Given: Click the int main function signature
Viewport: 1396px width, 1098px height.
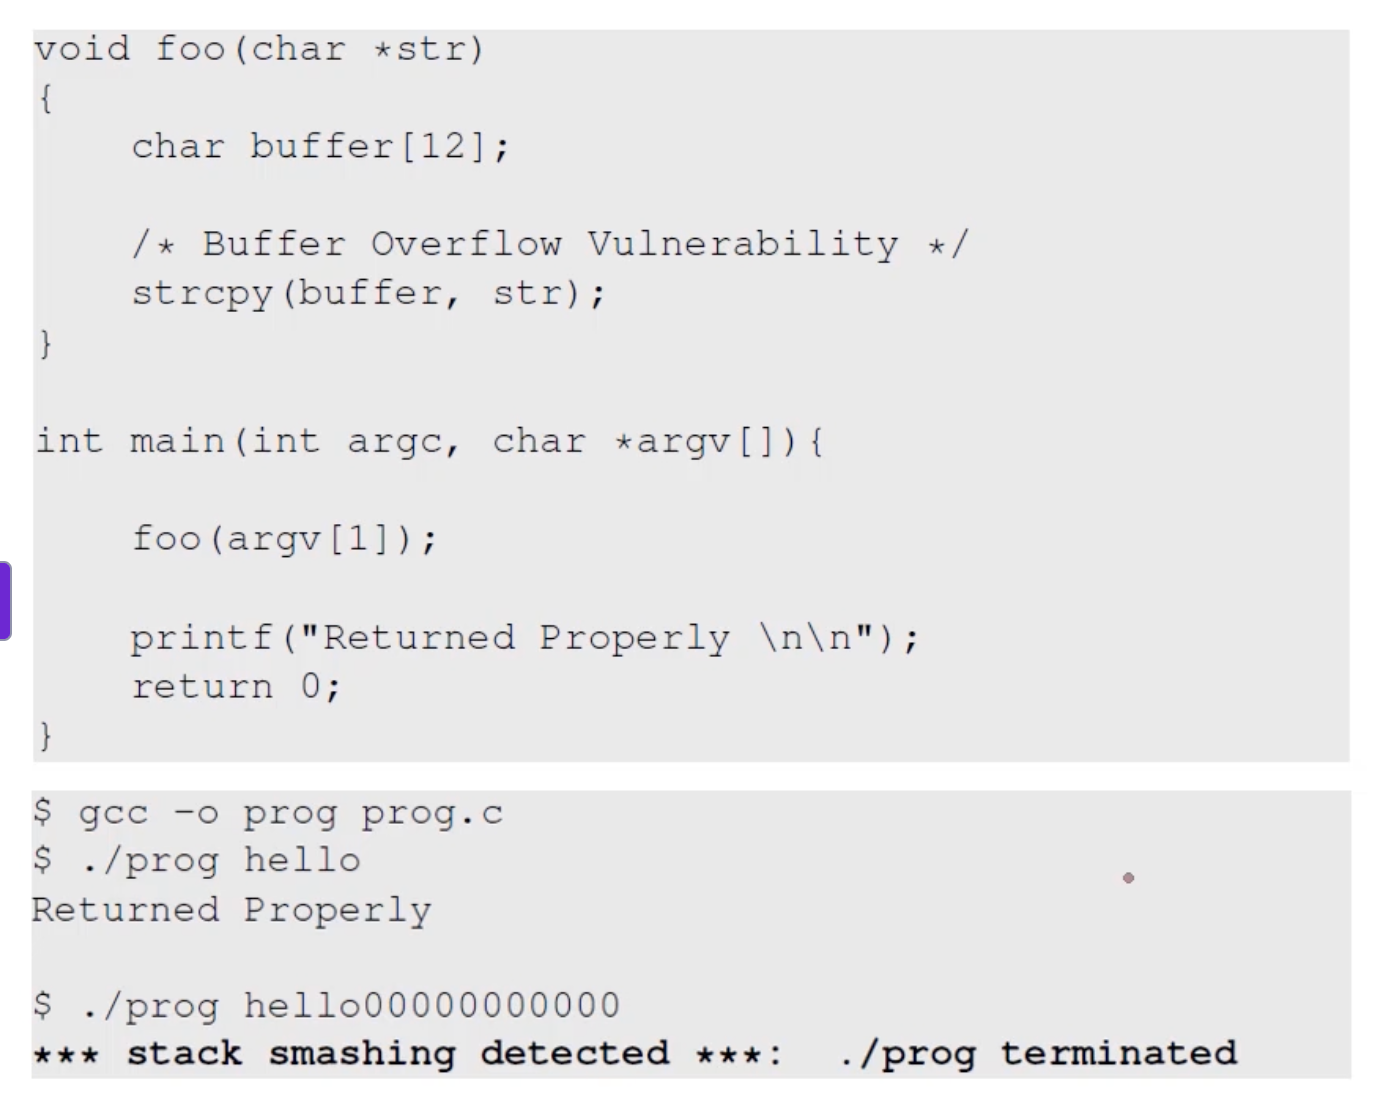Looking at the screenshot, I should pyautogui.click(x=428, y=441).
